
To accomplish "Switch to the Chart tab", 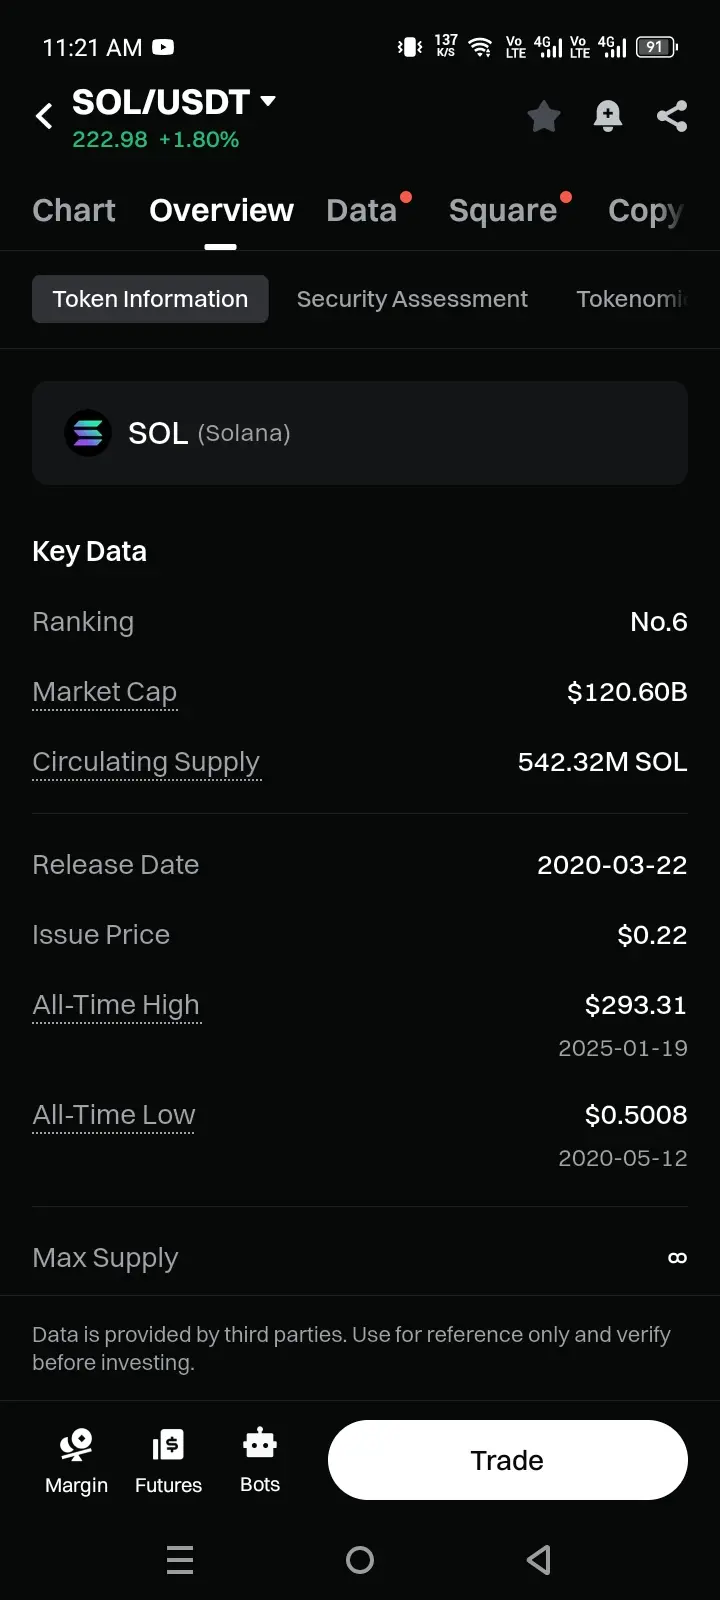I will click(74, 210).
